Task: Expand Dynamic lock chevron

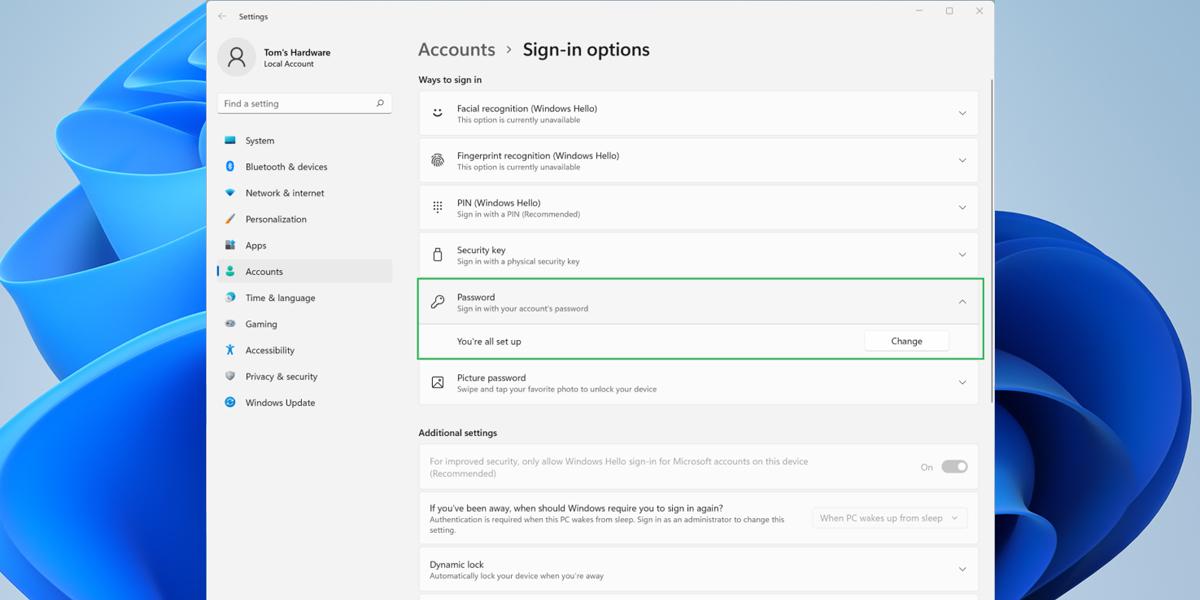Action: click(x=963, y=570)
